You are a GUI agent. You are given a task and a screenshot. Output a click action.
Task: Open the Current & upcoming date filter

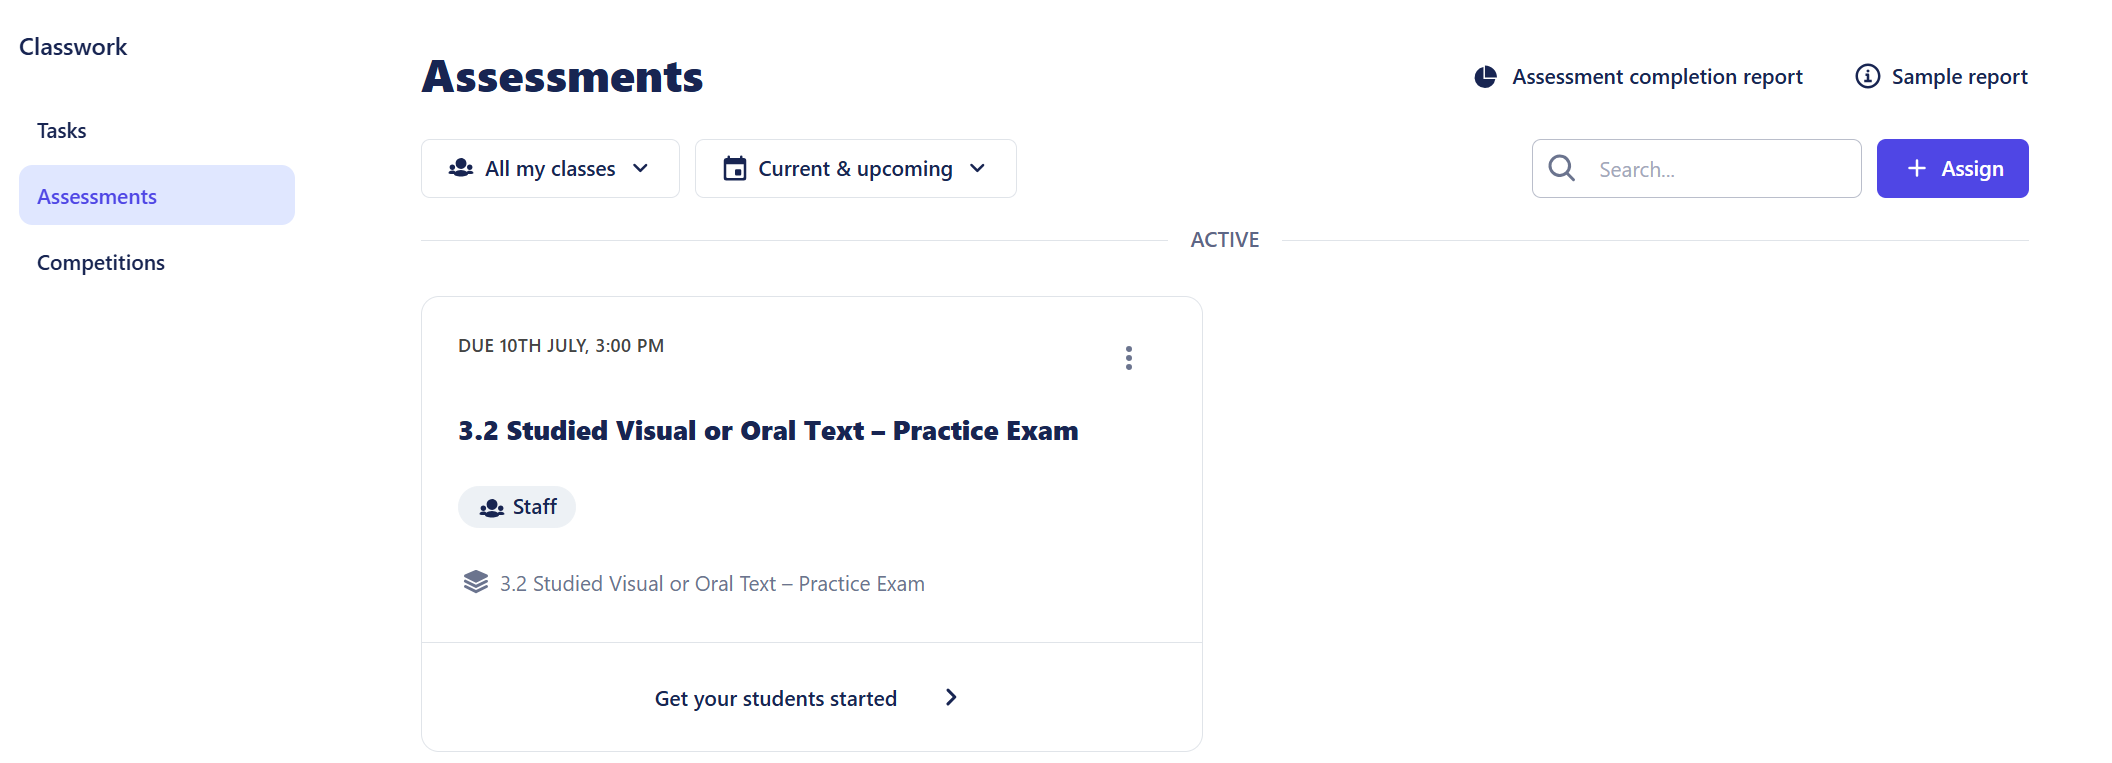click(855, 168)
